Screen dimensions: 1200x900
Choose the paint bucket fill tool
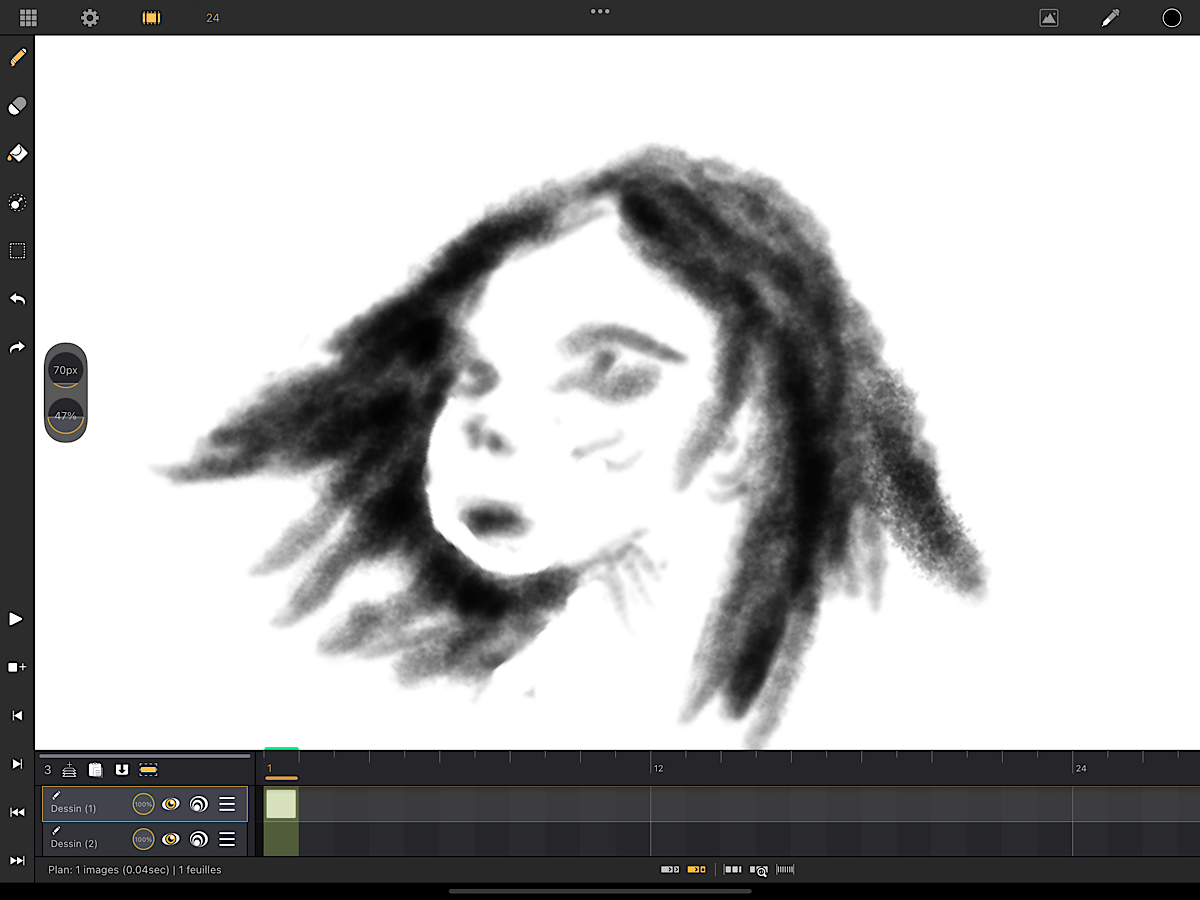point(17,154)
